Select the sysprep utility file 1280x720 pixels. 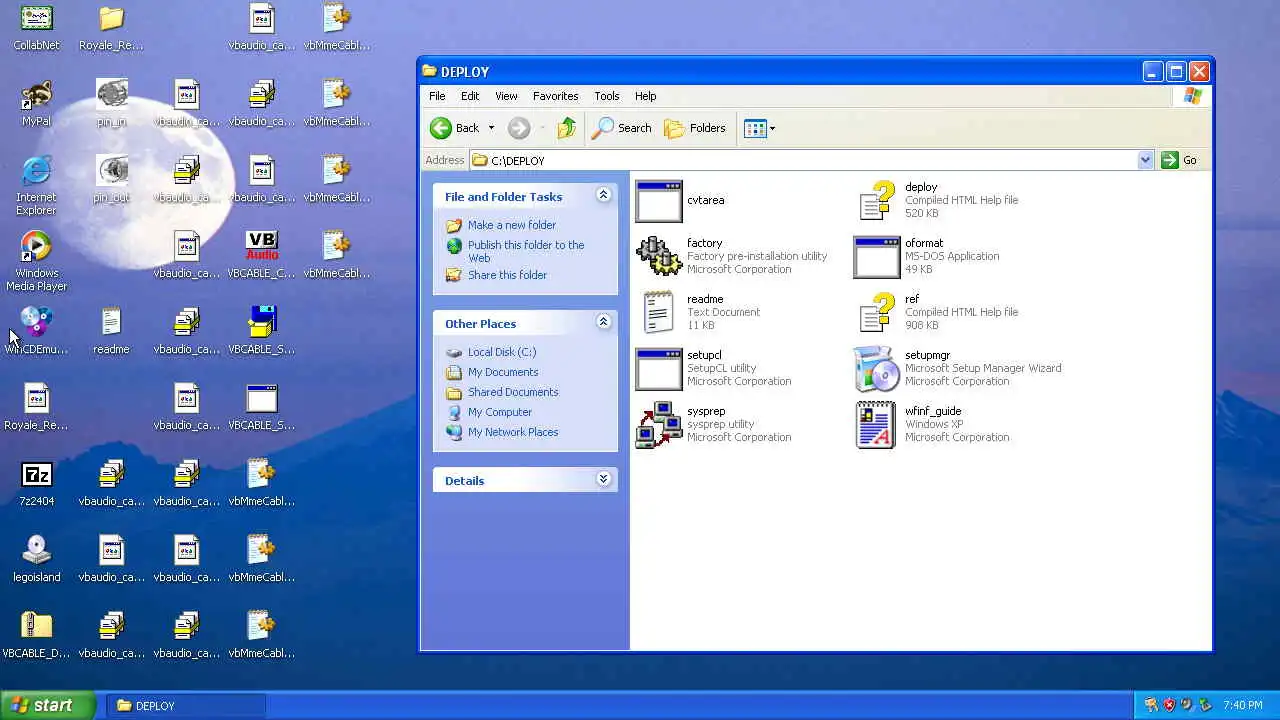(x=713, y=424)
